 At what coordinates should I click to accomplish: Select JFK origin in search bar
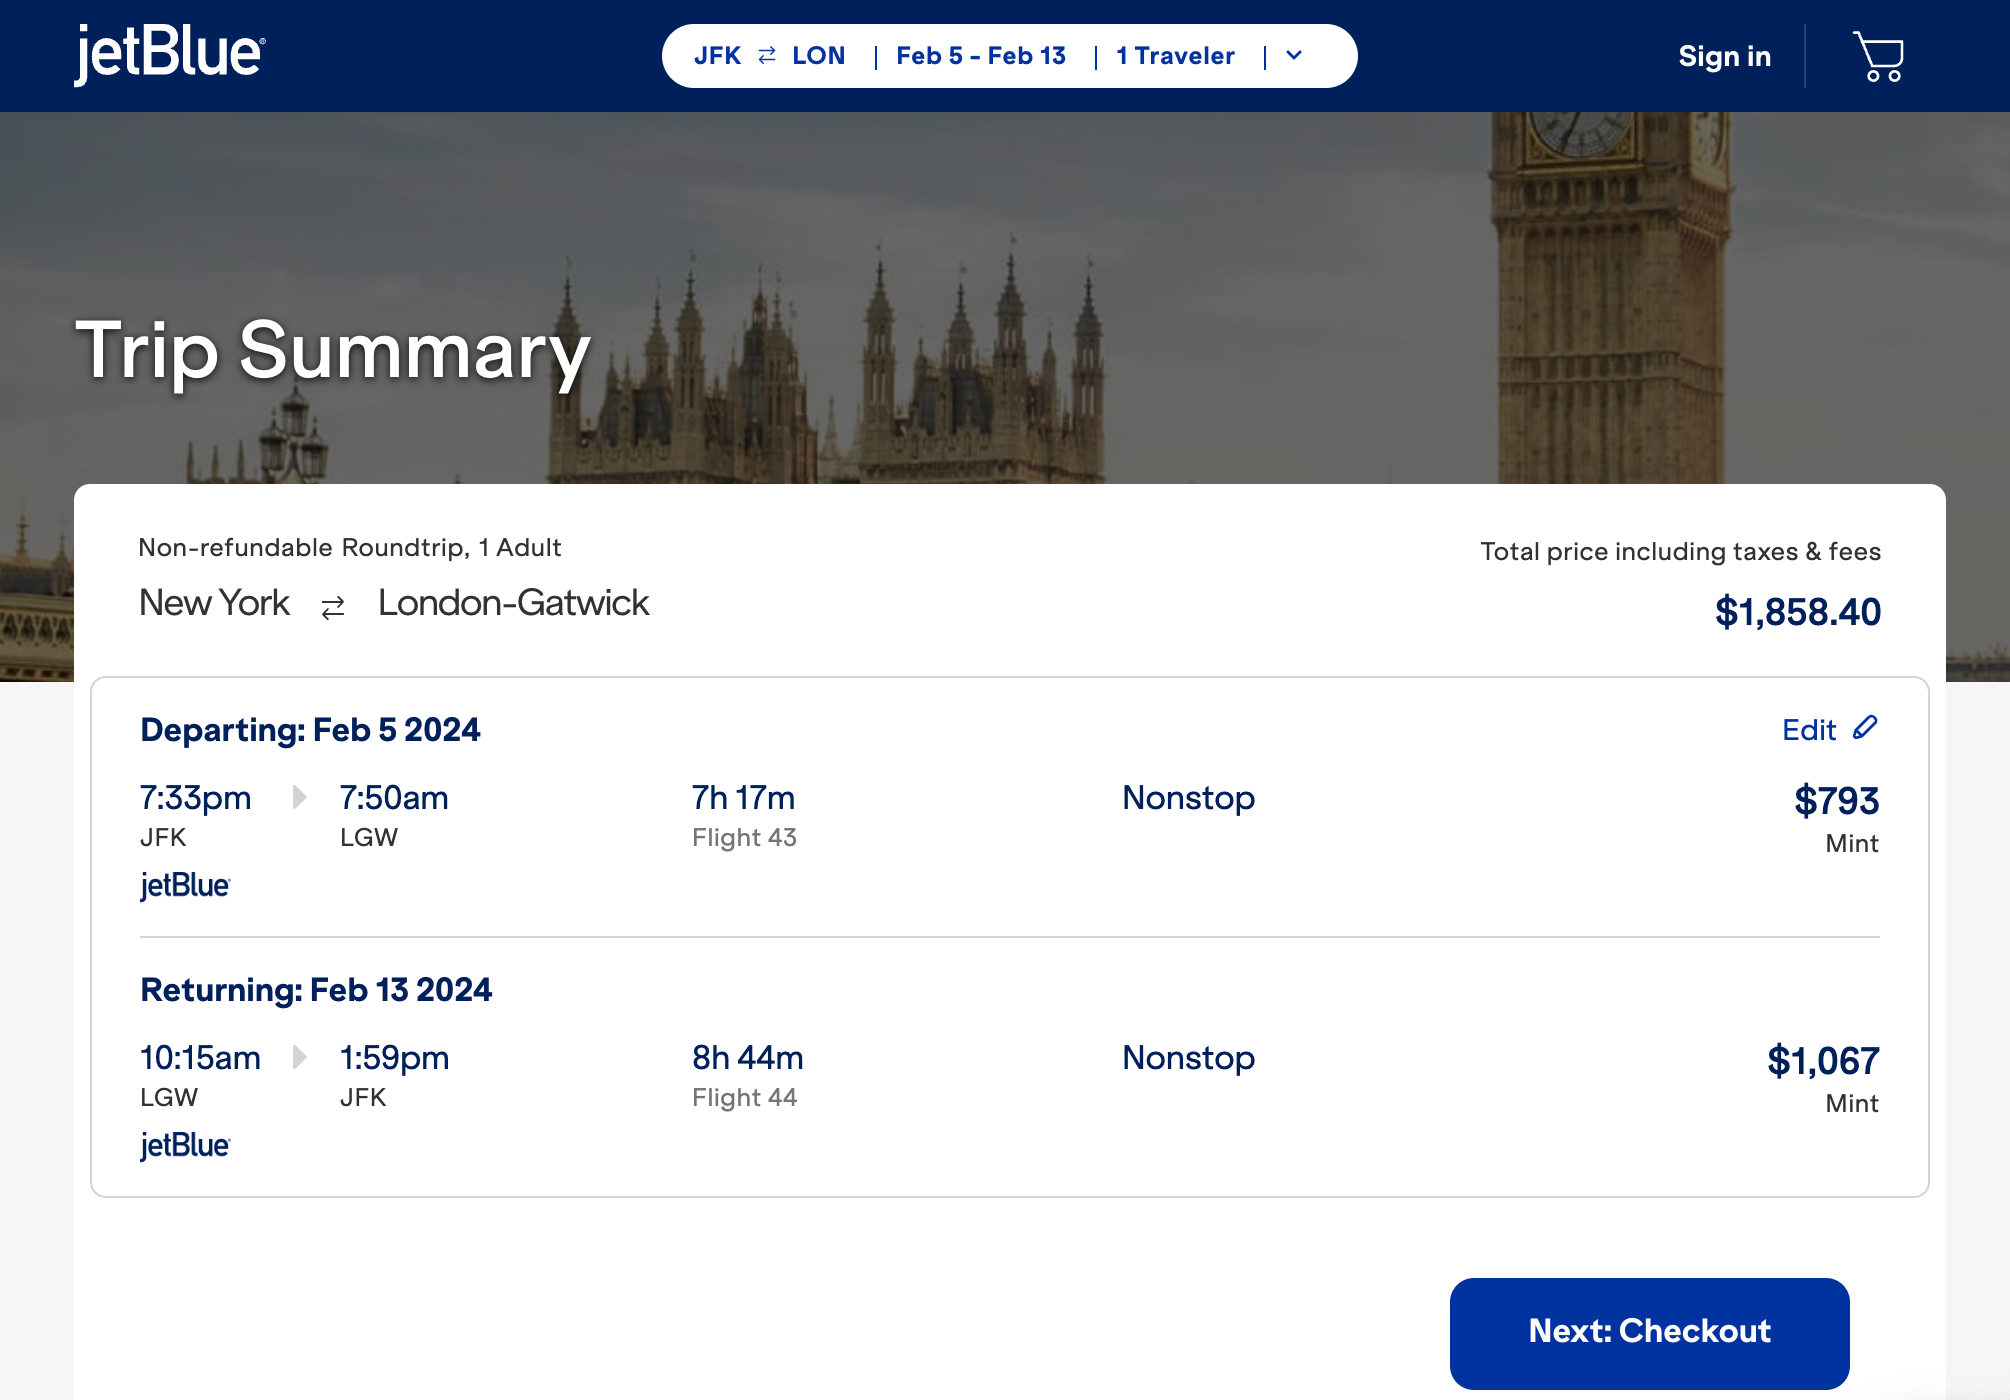click(x=717, y=56)
